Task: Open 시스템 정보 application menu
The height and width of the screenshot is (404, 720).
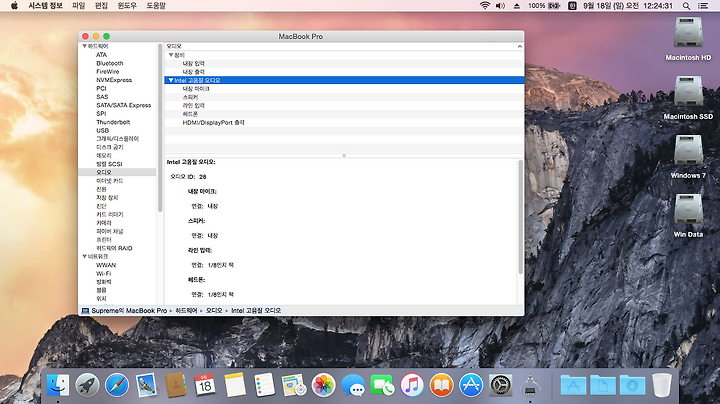Action: [x=45, y=6]
